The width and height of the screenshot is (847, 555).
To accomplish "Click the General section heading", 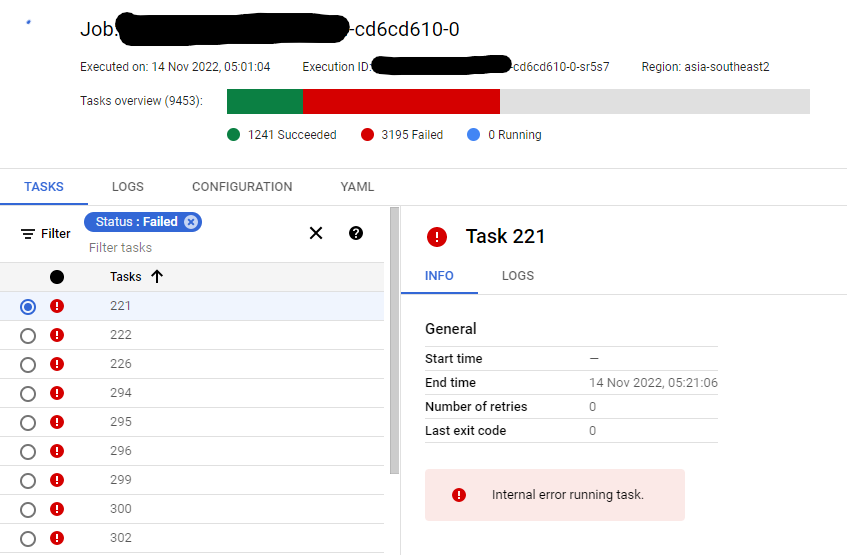I will tap(451, 329).
